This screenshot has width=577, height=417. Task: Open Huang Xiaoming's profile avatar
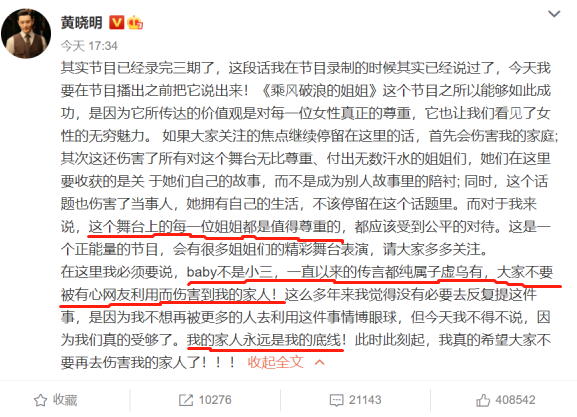pyautogui.click(x=26, y=33)
